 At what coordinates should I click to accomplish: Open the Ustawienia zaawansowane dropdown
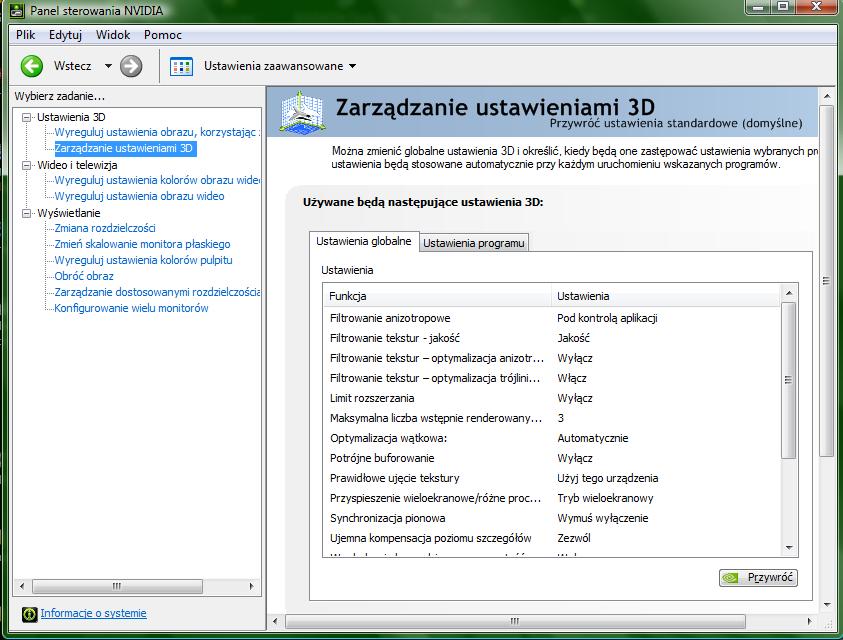coord(353,66)
